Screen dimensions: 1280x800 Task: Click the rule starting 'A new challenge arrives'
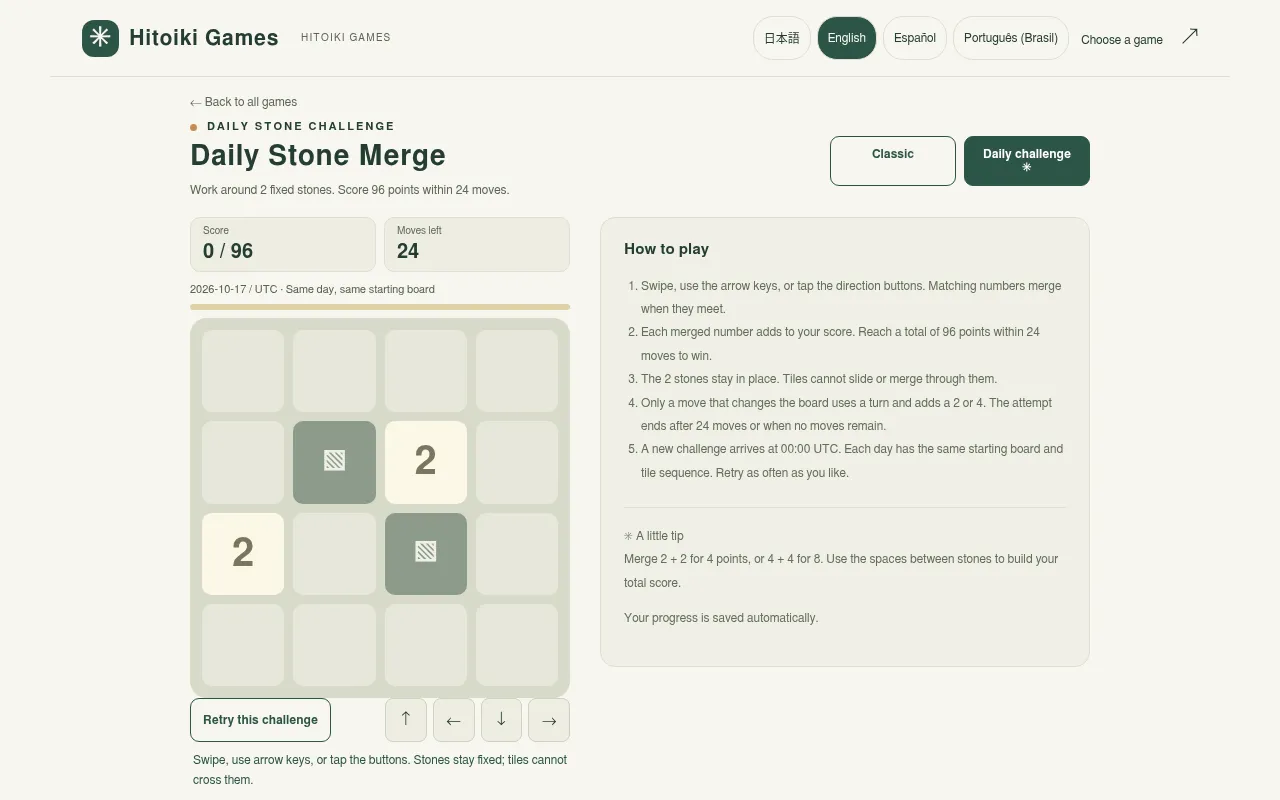[x=852, y=461]
